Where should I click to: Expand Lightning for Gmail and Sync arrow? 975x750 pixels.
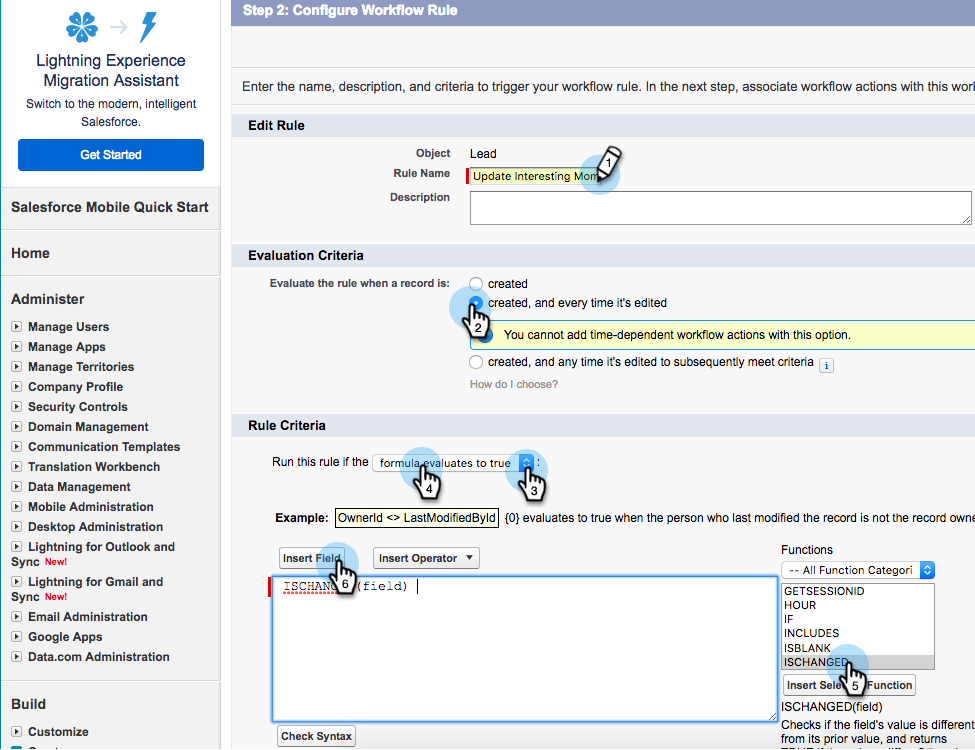pos(17,581)
